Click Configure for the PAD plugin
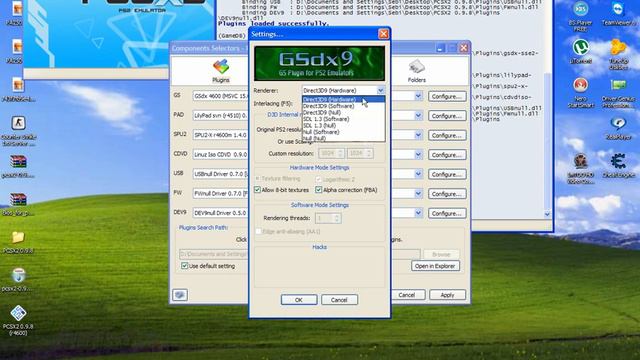This screenshot has height=360, width=640. (447, 116)
